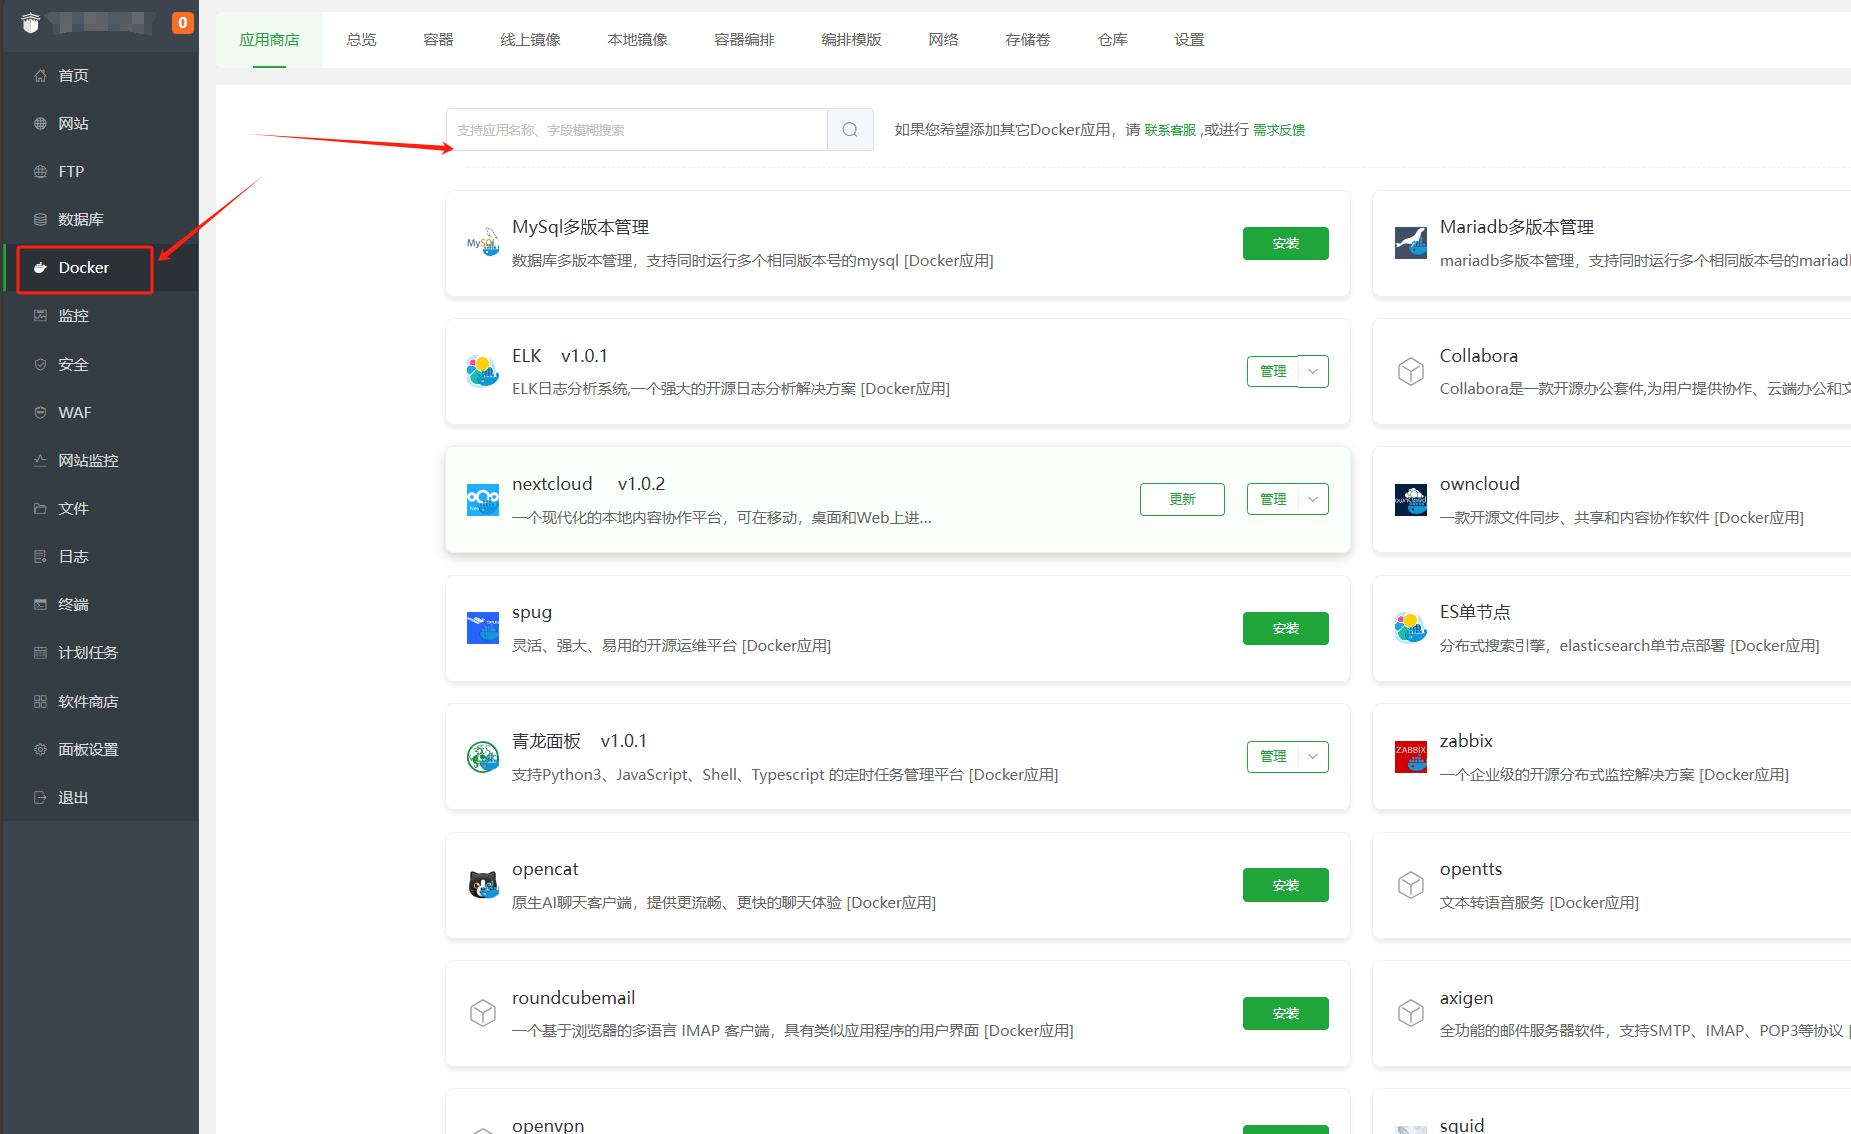This screenshot has height=1134, width=1851.
Task: Click the nextcloud app logo
Action: click(x=483, y=499)
